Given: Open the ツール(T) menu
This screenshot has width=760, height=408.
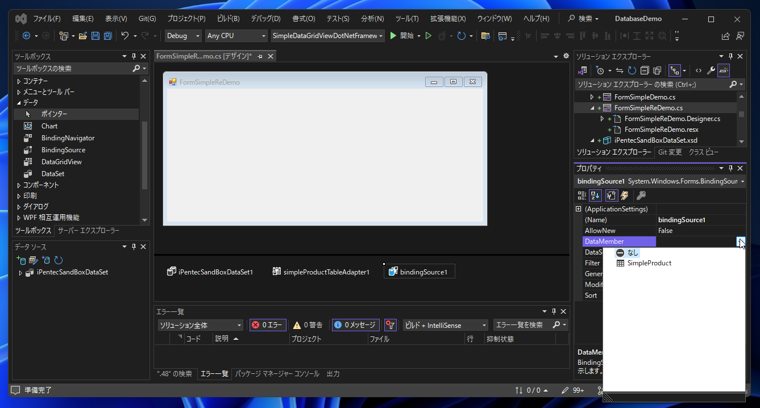Looking at the screenshot, I should (407, 19).
